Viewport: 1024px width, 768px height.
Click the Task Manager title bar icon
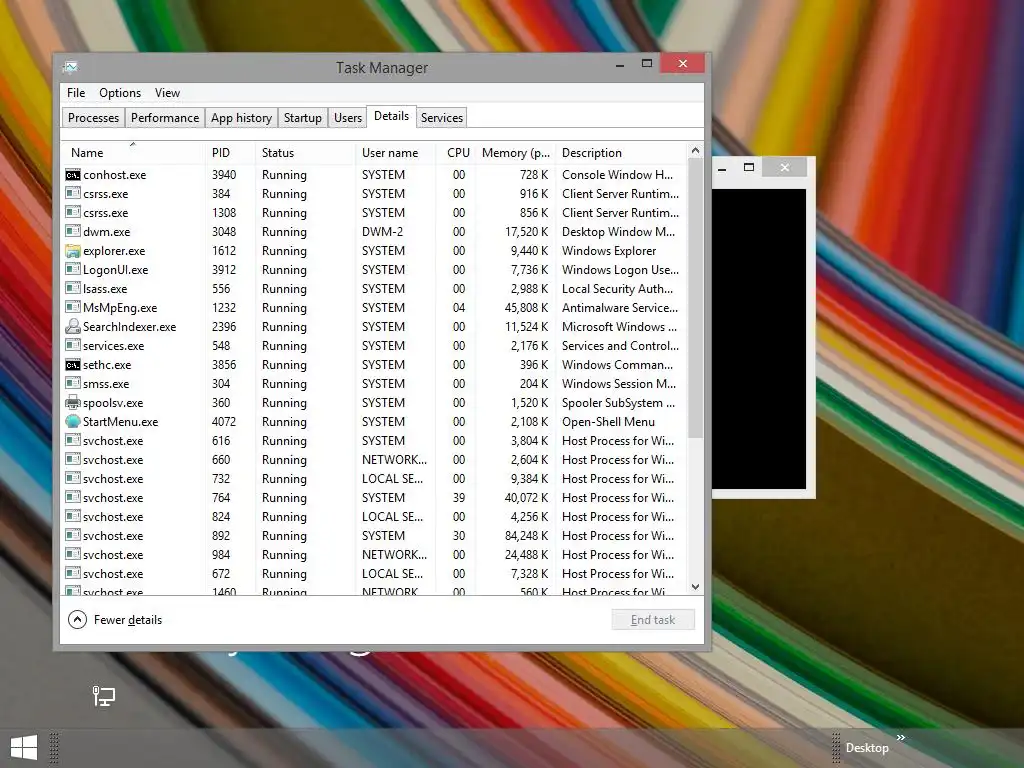click(71, 67)
